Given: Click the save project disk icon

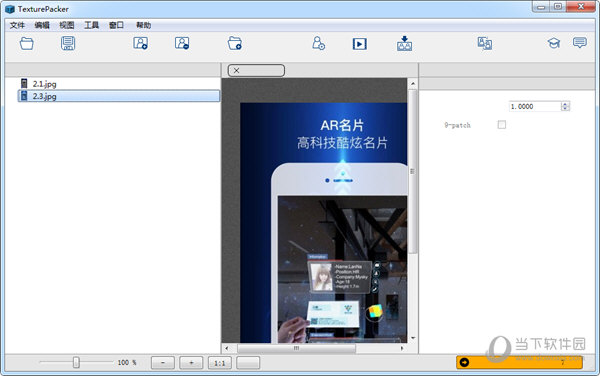Looking at the screenshot, I should (x=68, y=43).
